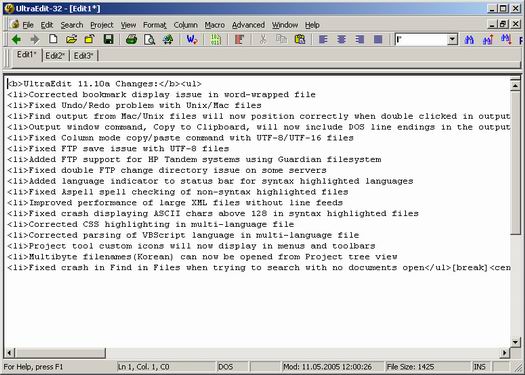Cut selection with the scissors icon
The height and width of the screenshot is (375, 525).
pos(263,40)
